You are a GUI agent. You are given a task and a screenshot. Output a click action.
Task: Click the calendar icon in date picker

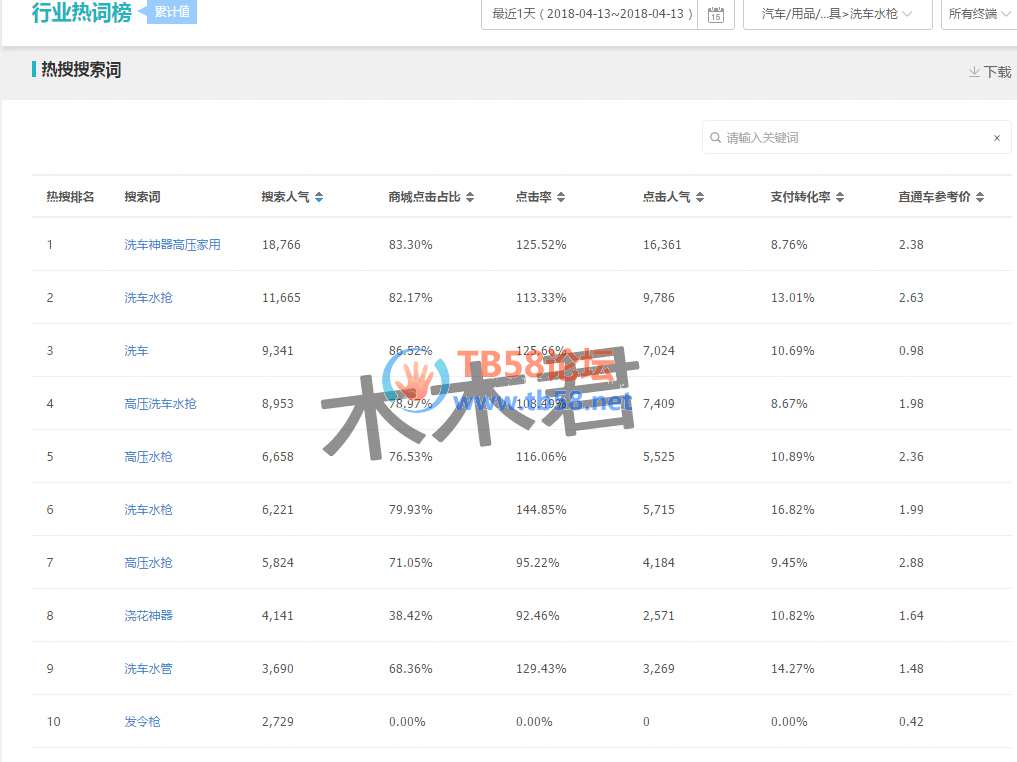point(715,14)
